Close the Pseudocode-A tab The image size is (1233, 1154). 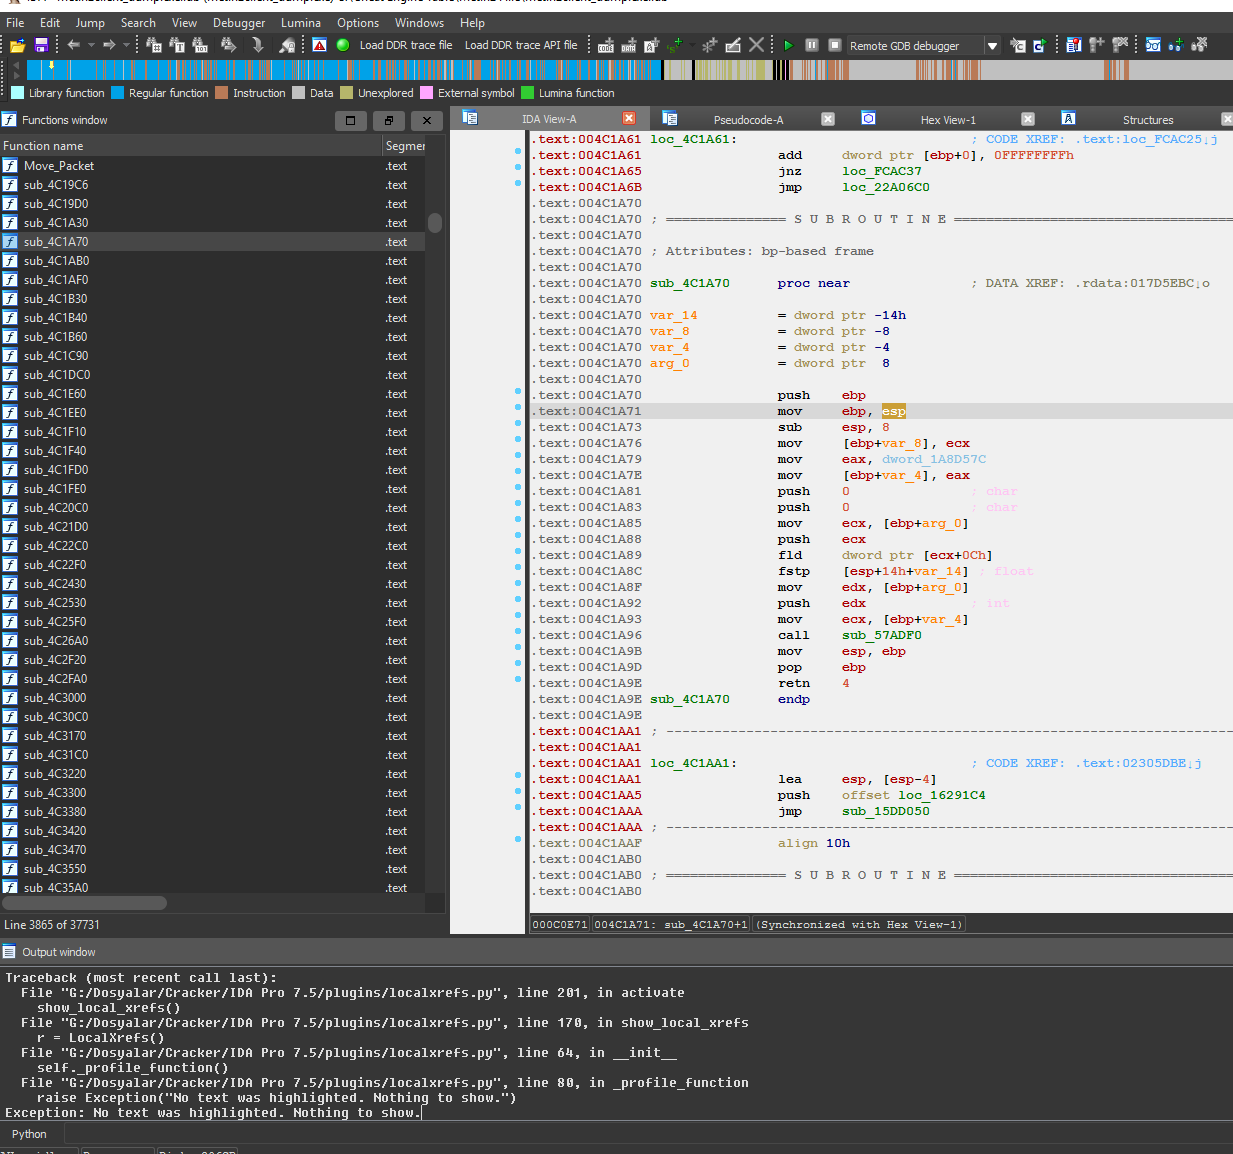828,118
